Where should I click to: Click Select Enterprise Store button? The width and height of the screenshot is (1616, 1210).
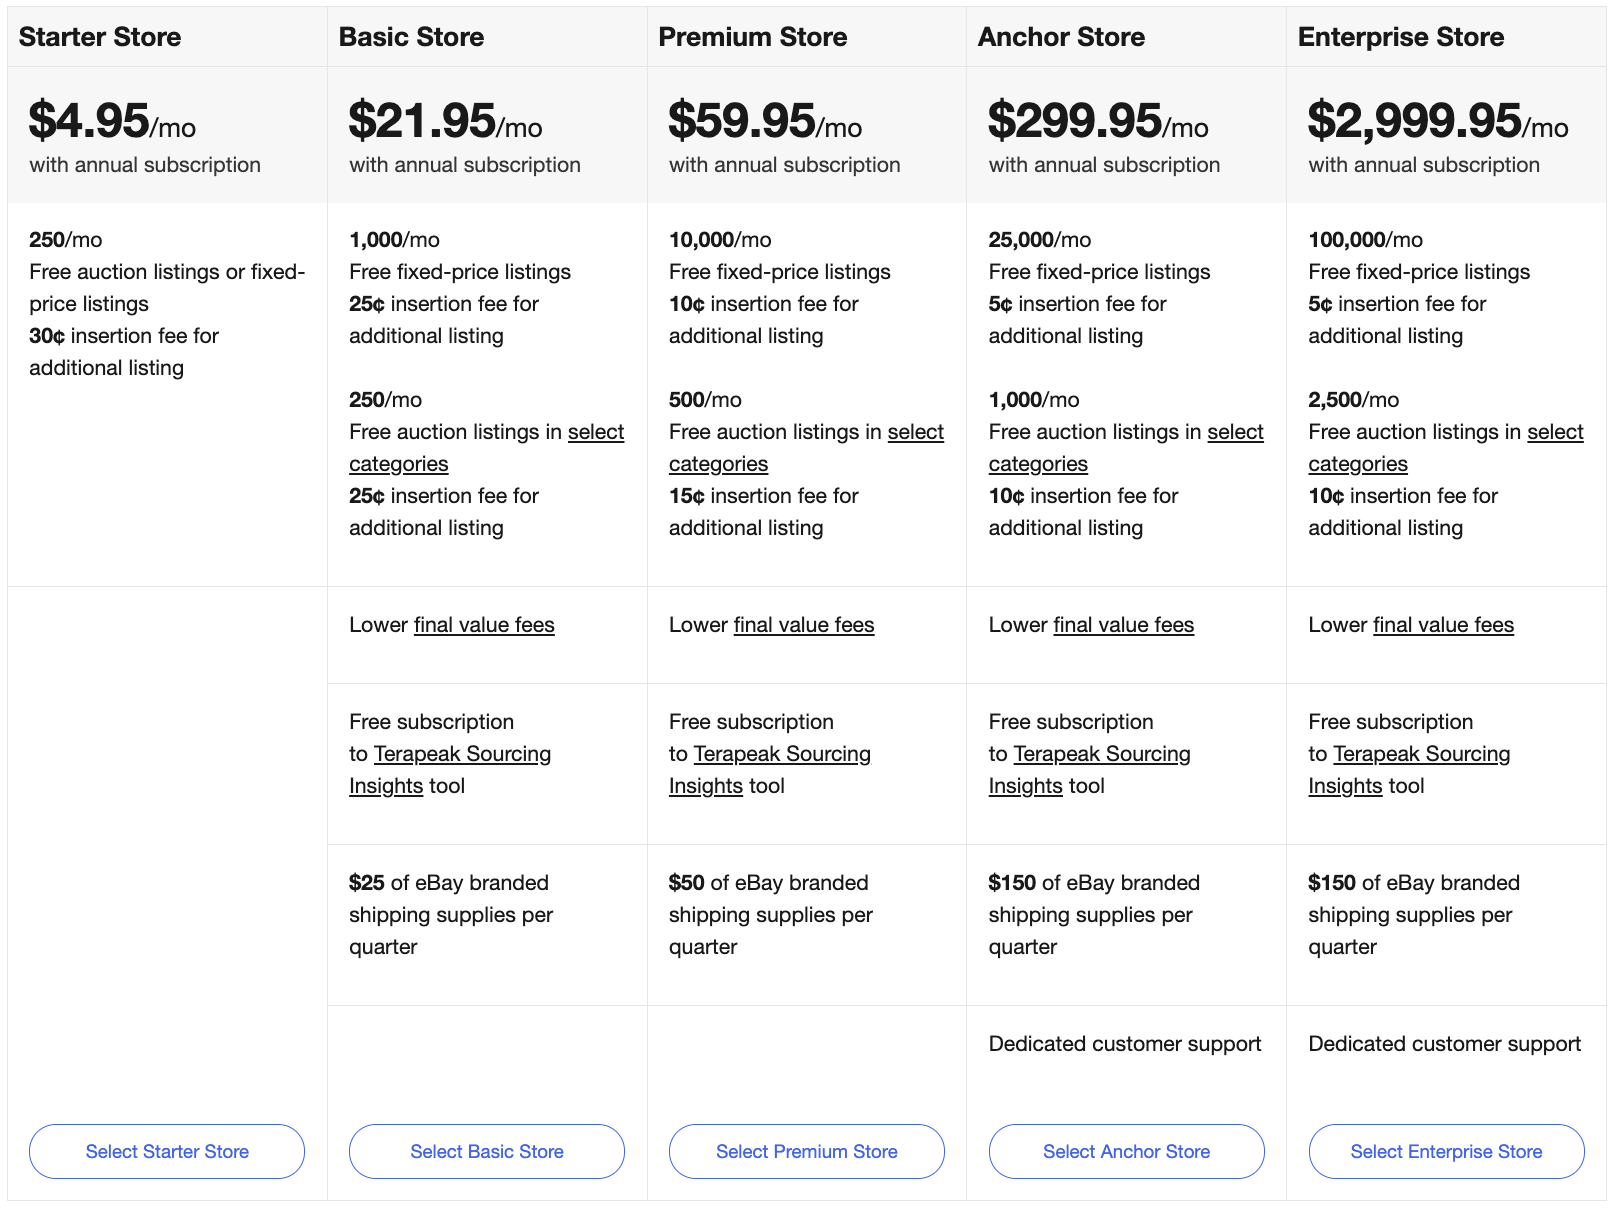point(1446,1151)
